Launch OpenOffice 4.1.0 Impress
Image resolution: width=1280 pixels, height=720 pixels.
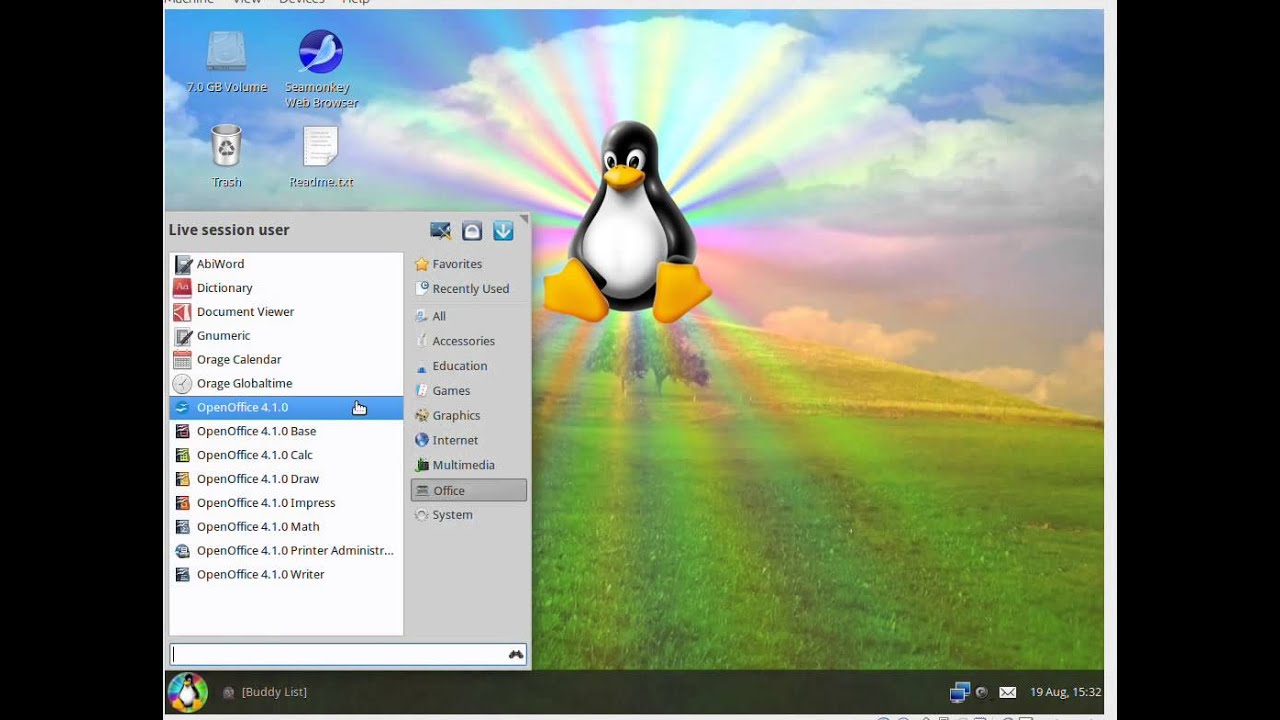coord(286,503)
